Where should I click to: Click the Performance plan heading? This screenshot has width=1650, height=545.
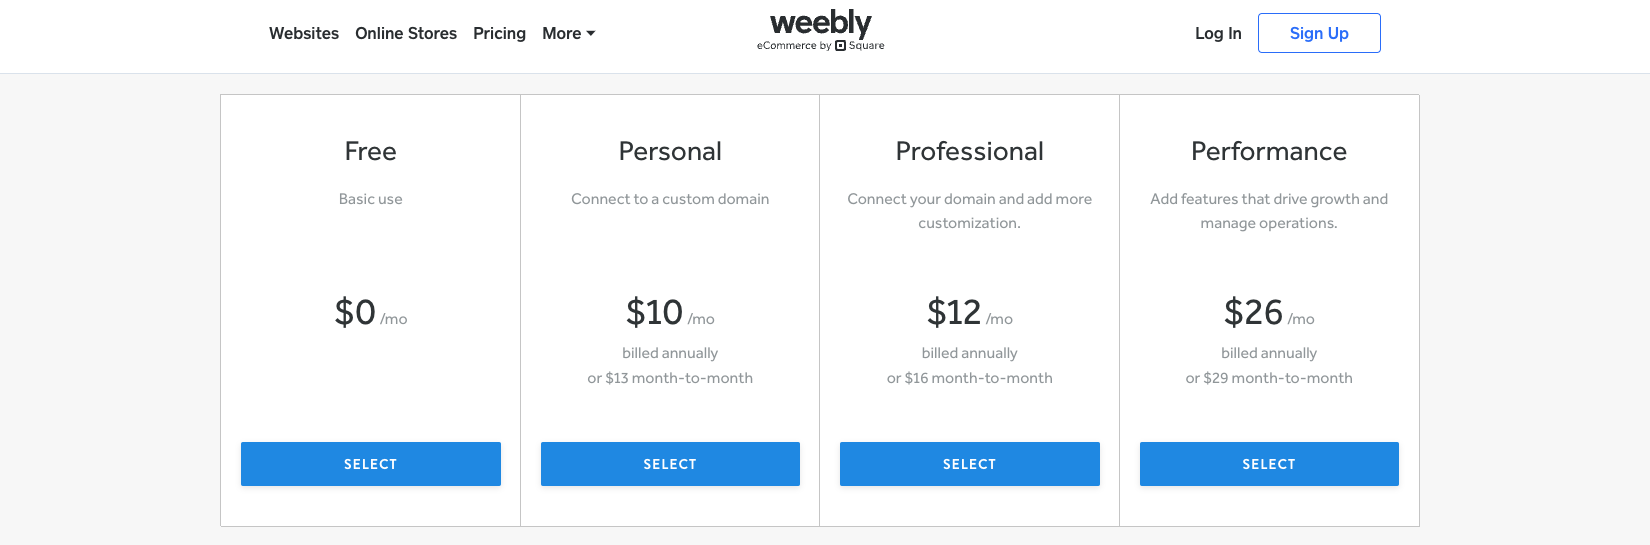(x=1269, y=151)
